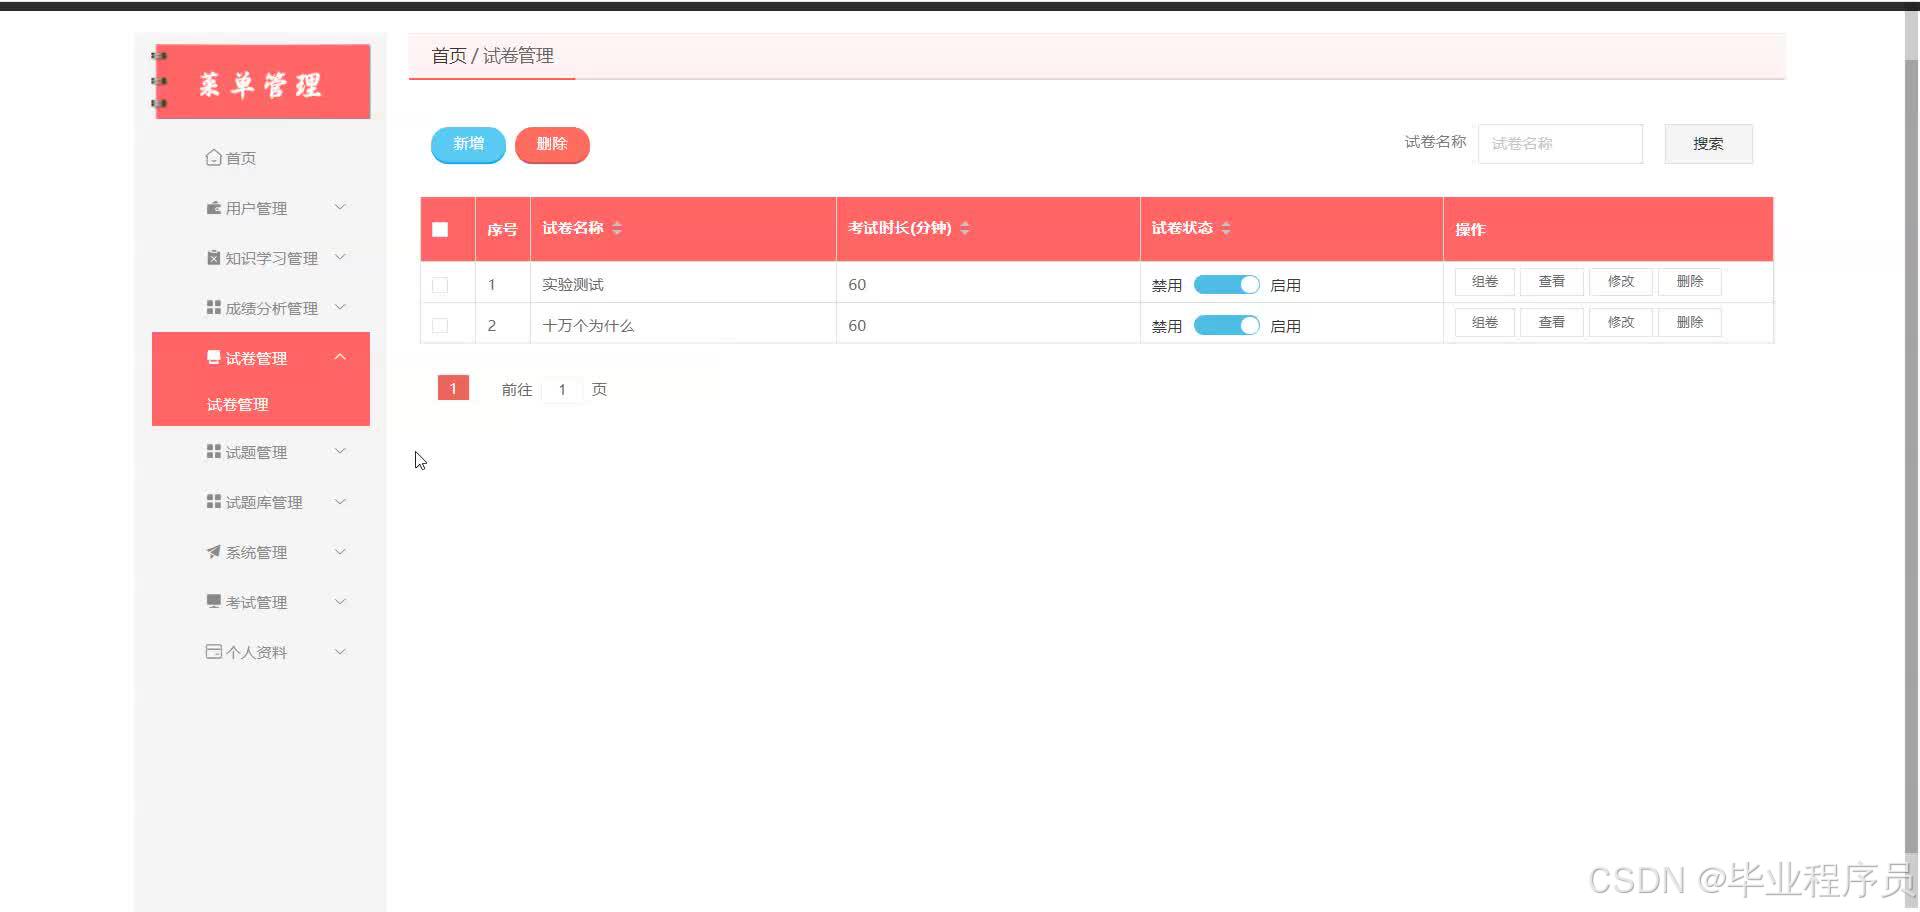Click the 考试管理 monitor icon
Viewport: 1920px width, 912px height.
213,601
